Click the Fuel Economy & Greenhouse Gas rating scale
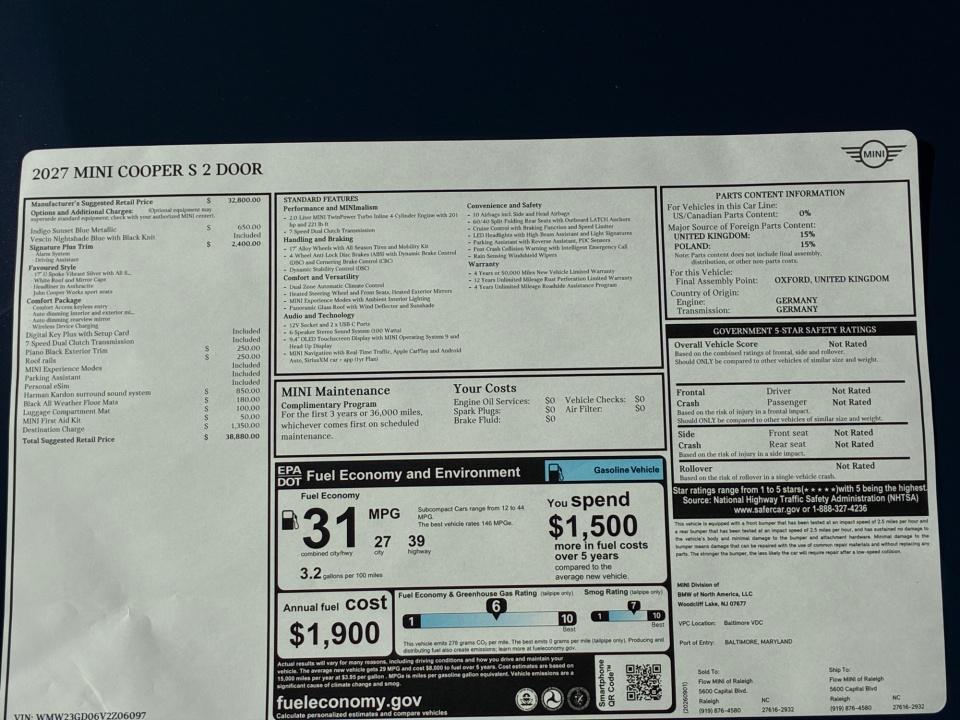This screenshot has width=960, height=720. click(x=490, y=620)
